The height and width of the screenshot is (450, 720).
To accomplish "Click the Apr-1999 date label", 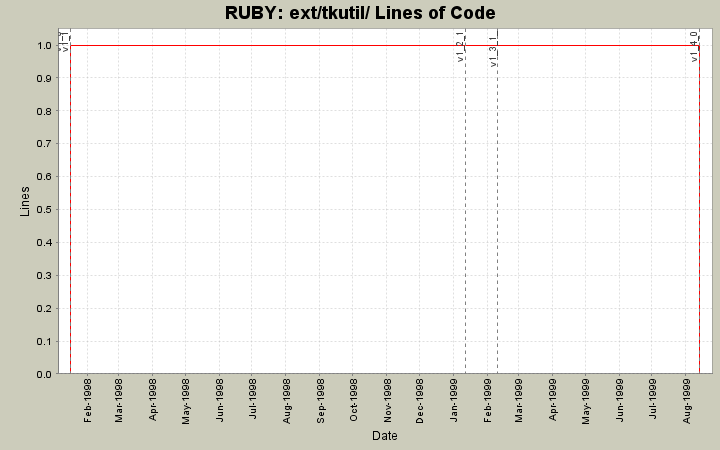I will pos(552,399).
